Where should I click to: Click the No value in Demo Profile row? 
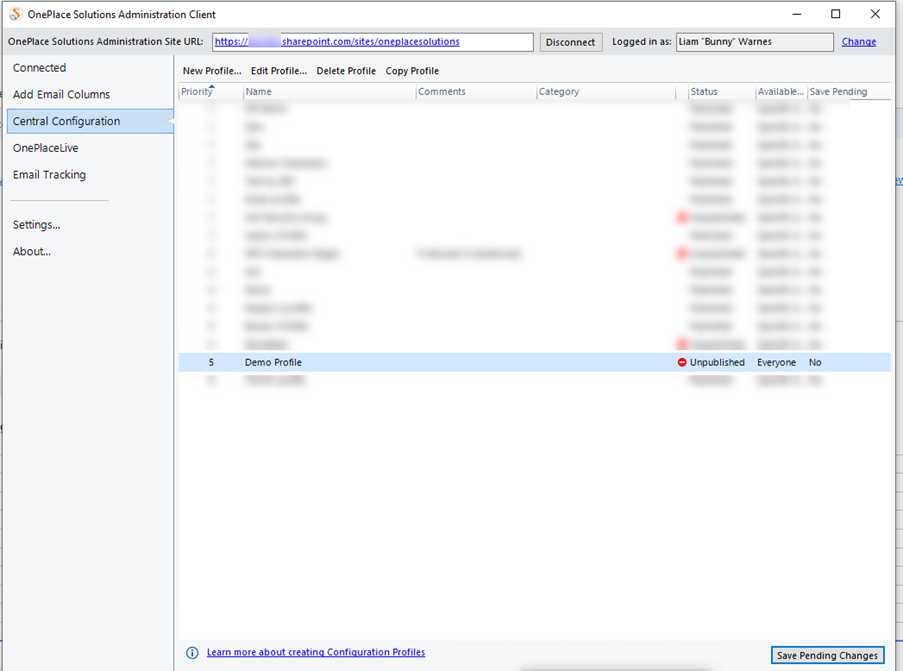tap(815, 362)
